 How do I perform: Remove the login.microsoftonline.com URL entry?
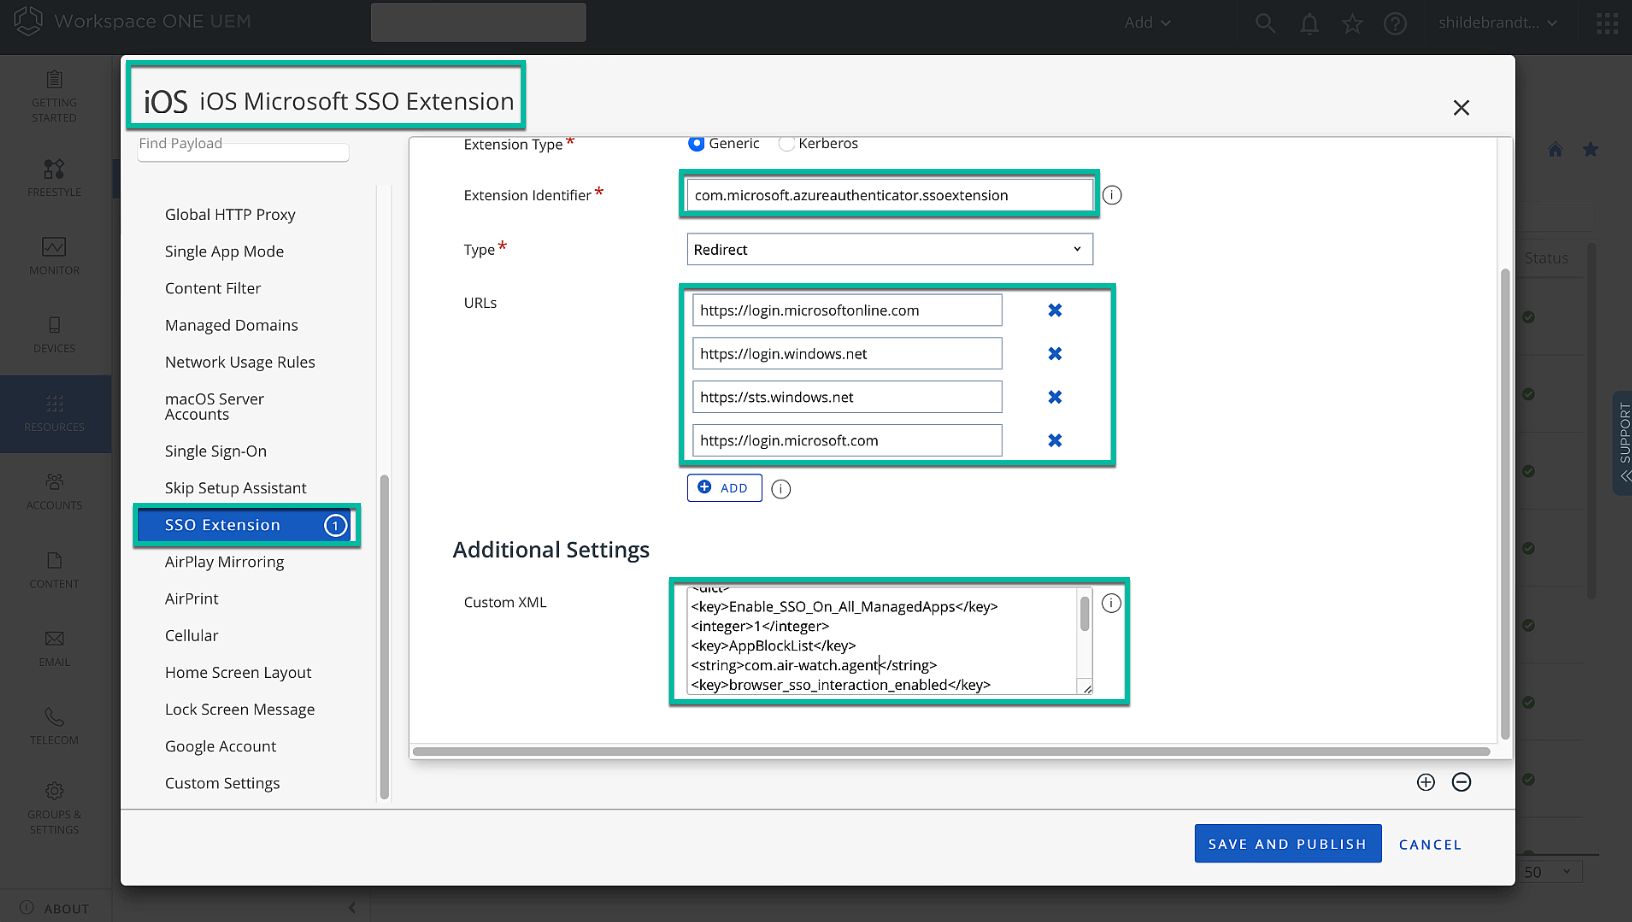pos(1054,311)
